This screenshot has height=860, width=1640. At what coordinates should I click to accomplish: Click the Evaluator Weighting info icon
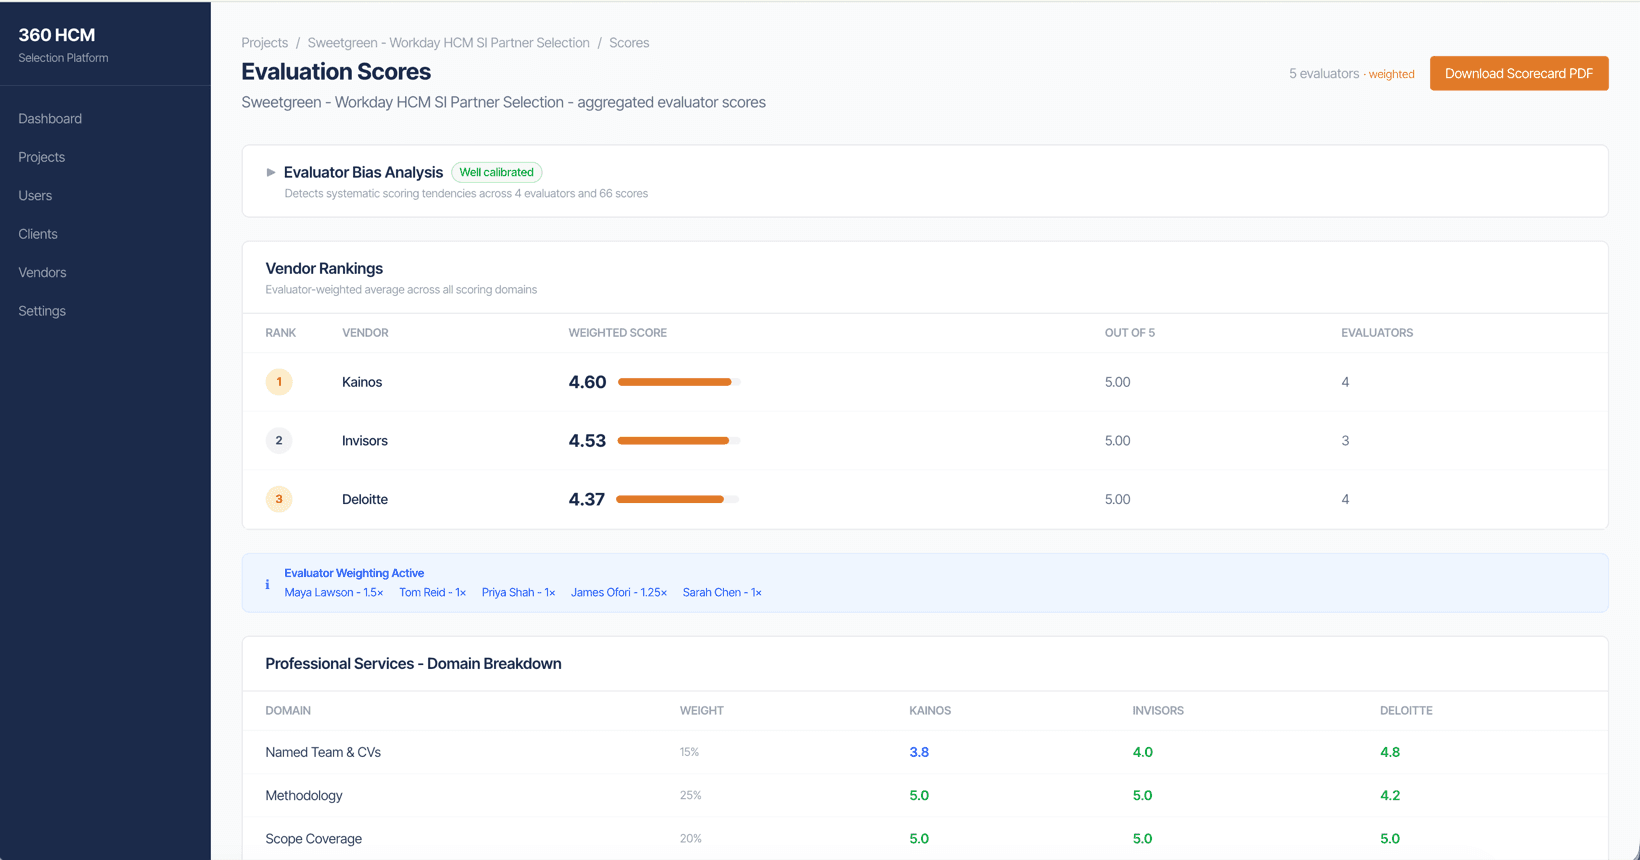pyautogui.click(x=267, y=584)
